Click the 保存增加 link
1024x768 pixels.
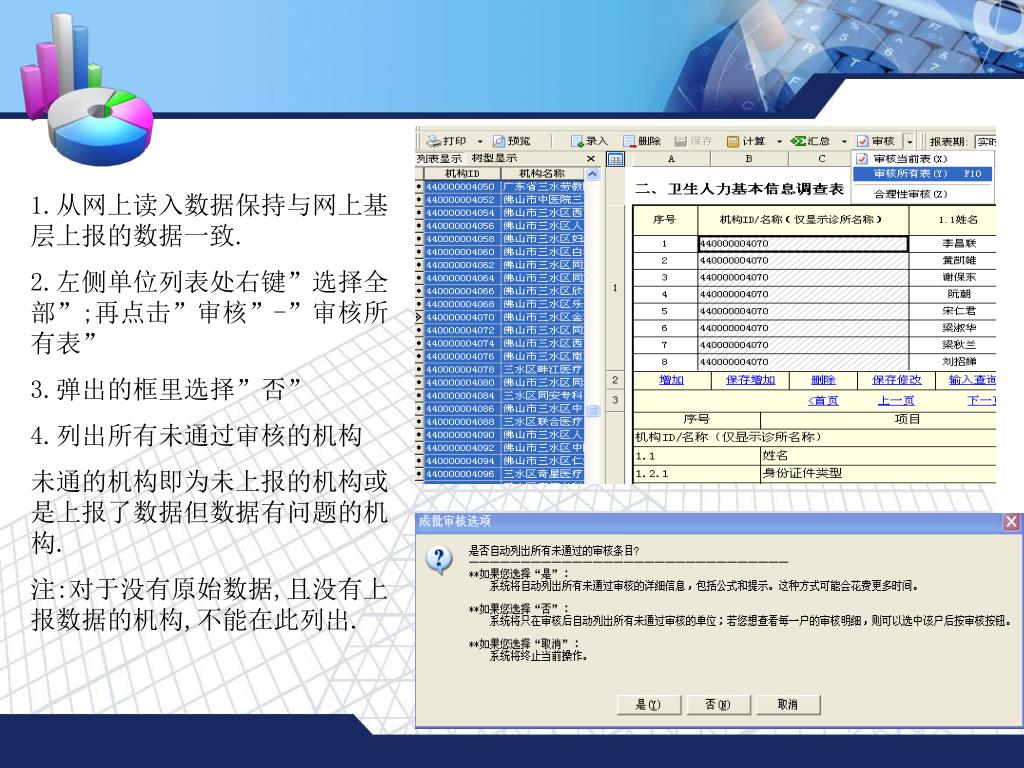tap(750, 380)
